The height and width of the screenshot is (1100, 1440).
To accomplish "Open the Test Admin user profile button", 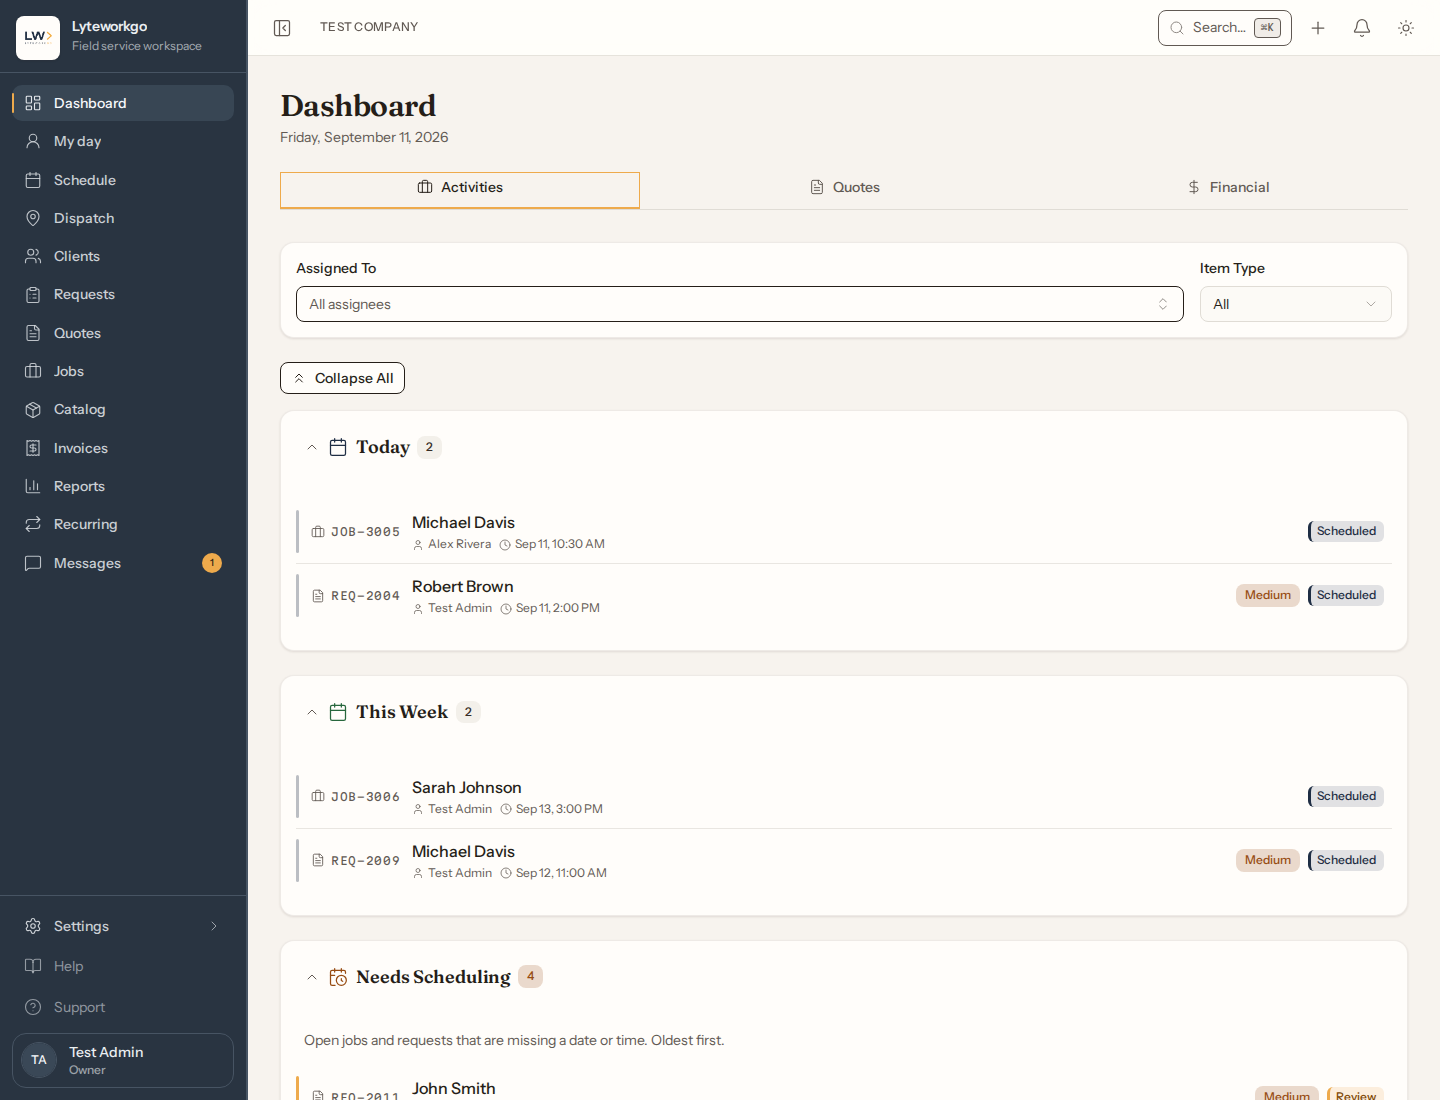I will (x=123, y=1060).
